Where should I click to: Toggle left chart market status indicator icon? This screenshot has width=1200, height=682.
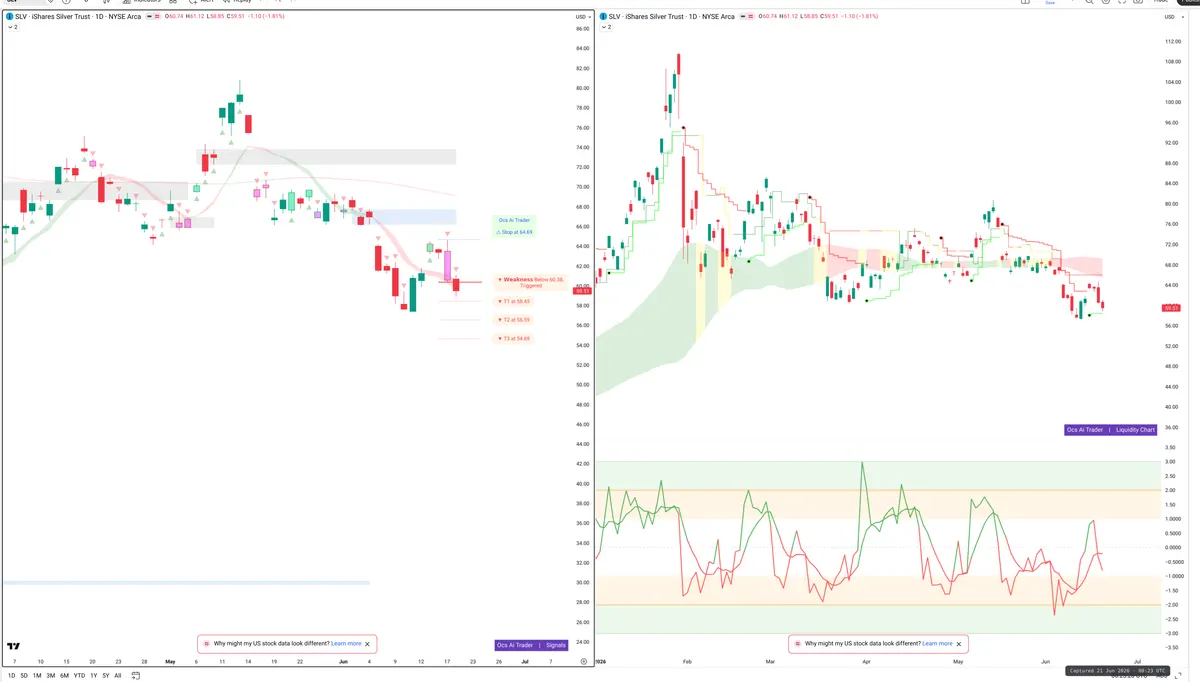pyautogui.click(x=149, y=17)
